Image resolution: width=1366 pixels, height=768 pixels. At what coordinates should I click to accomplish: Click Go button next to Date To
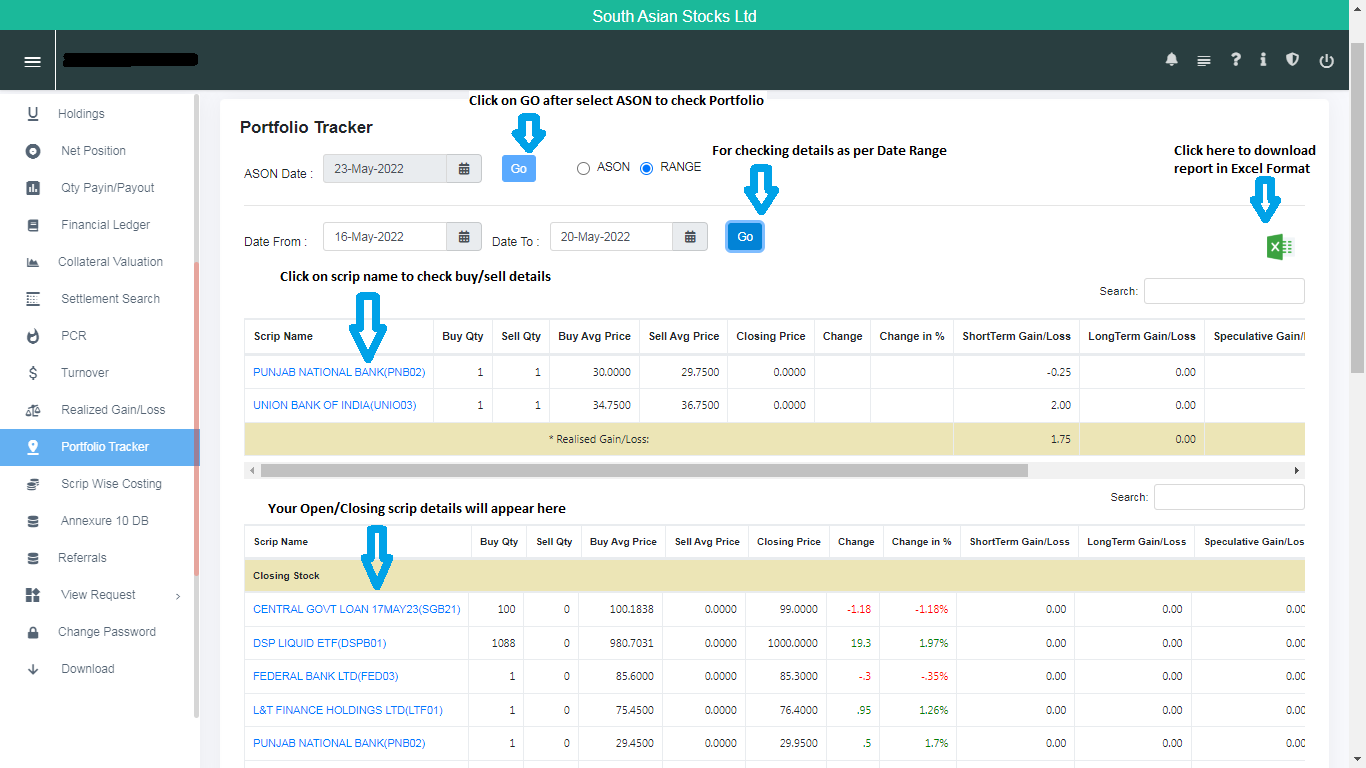(745, 237)
